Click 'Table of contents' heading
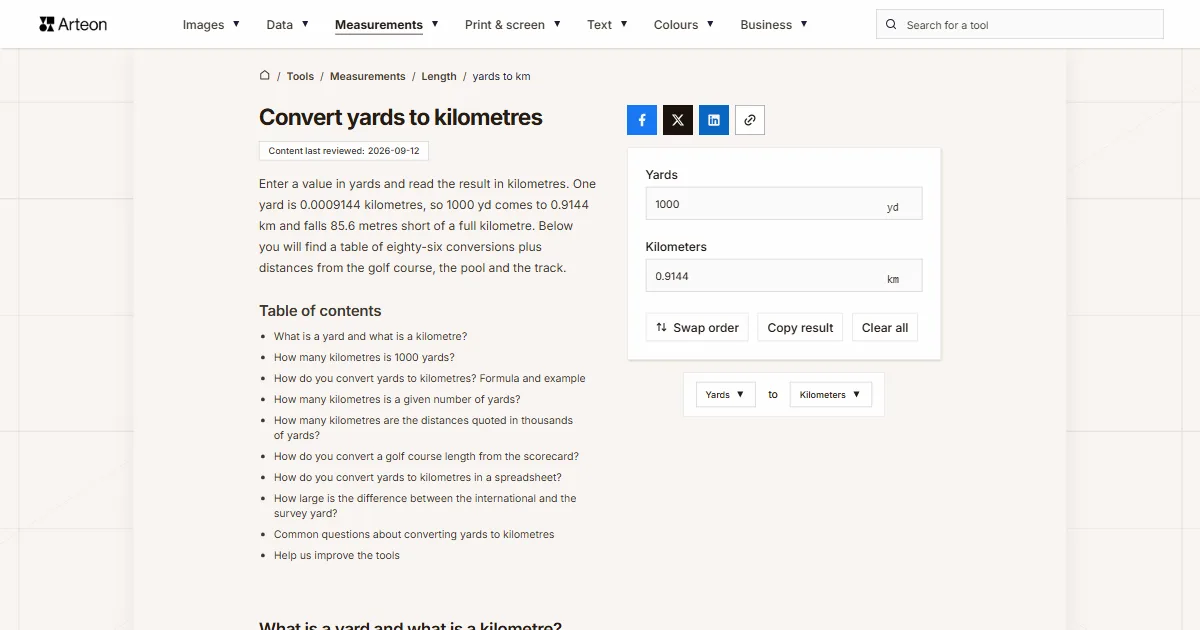 click(320, 311)
